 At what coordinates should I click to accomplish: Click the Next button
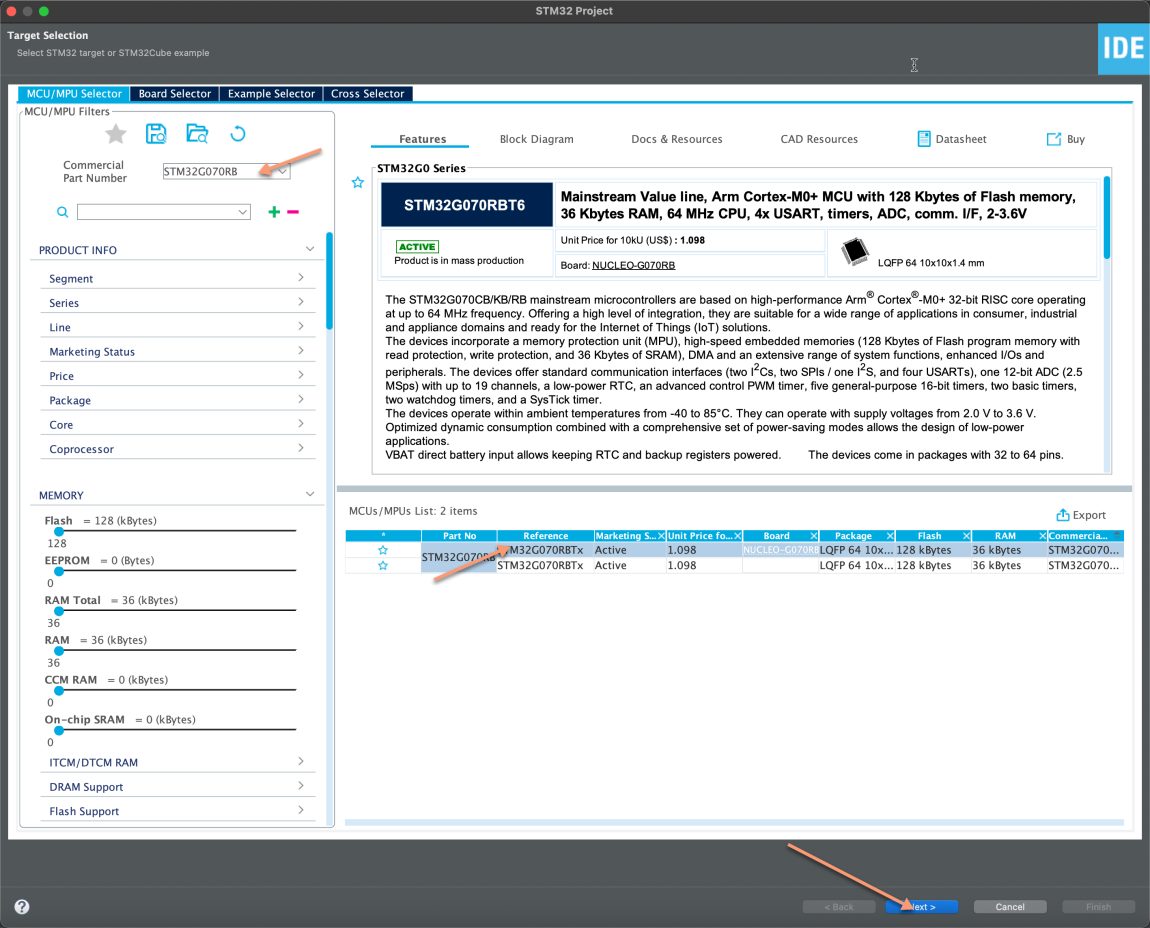click(921, 907)
